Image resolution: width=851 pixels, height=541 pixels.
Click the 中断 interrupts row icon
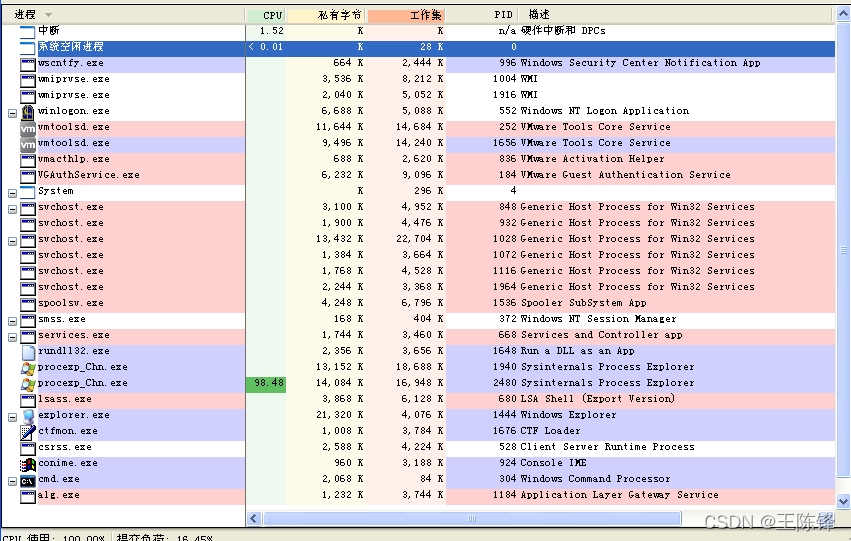point(28,32)
